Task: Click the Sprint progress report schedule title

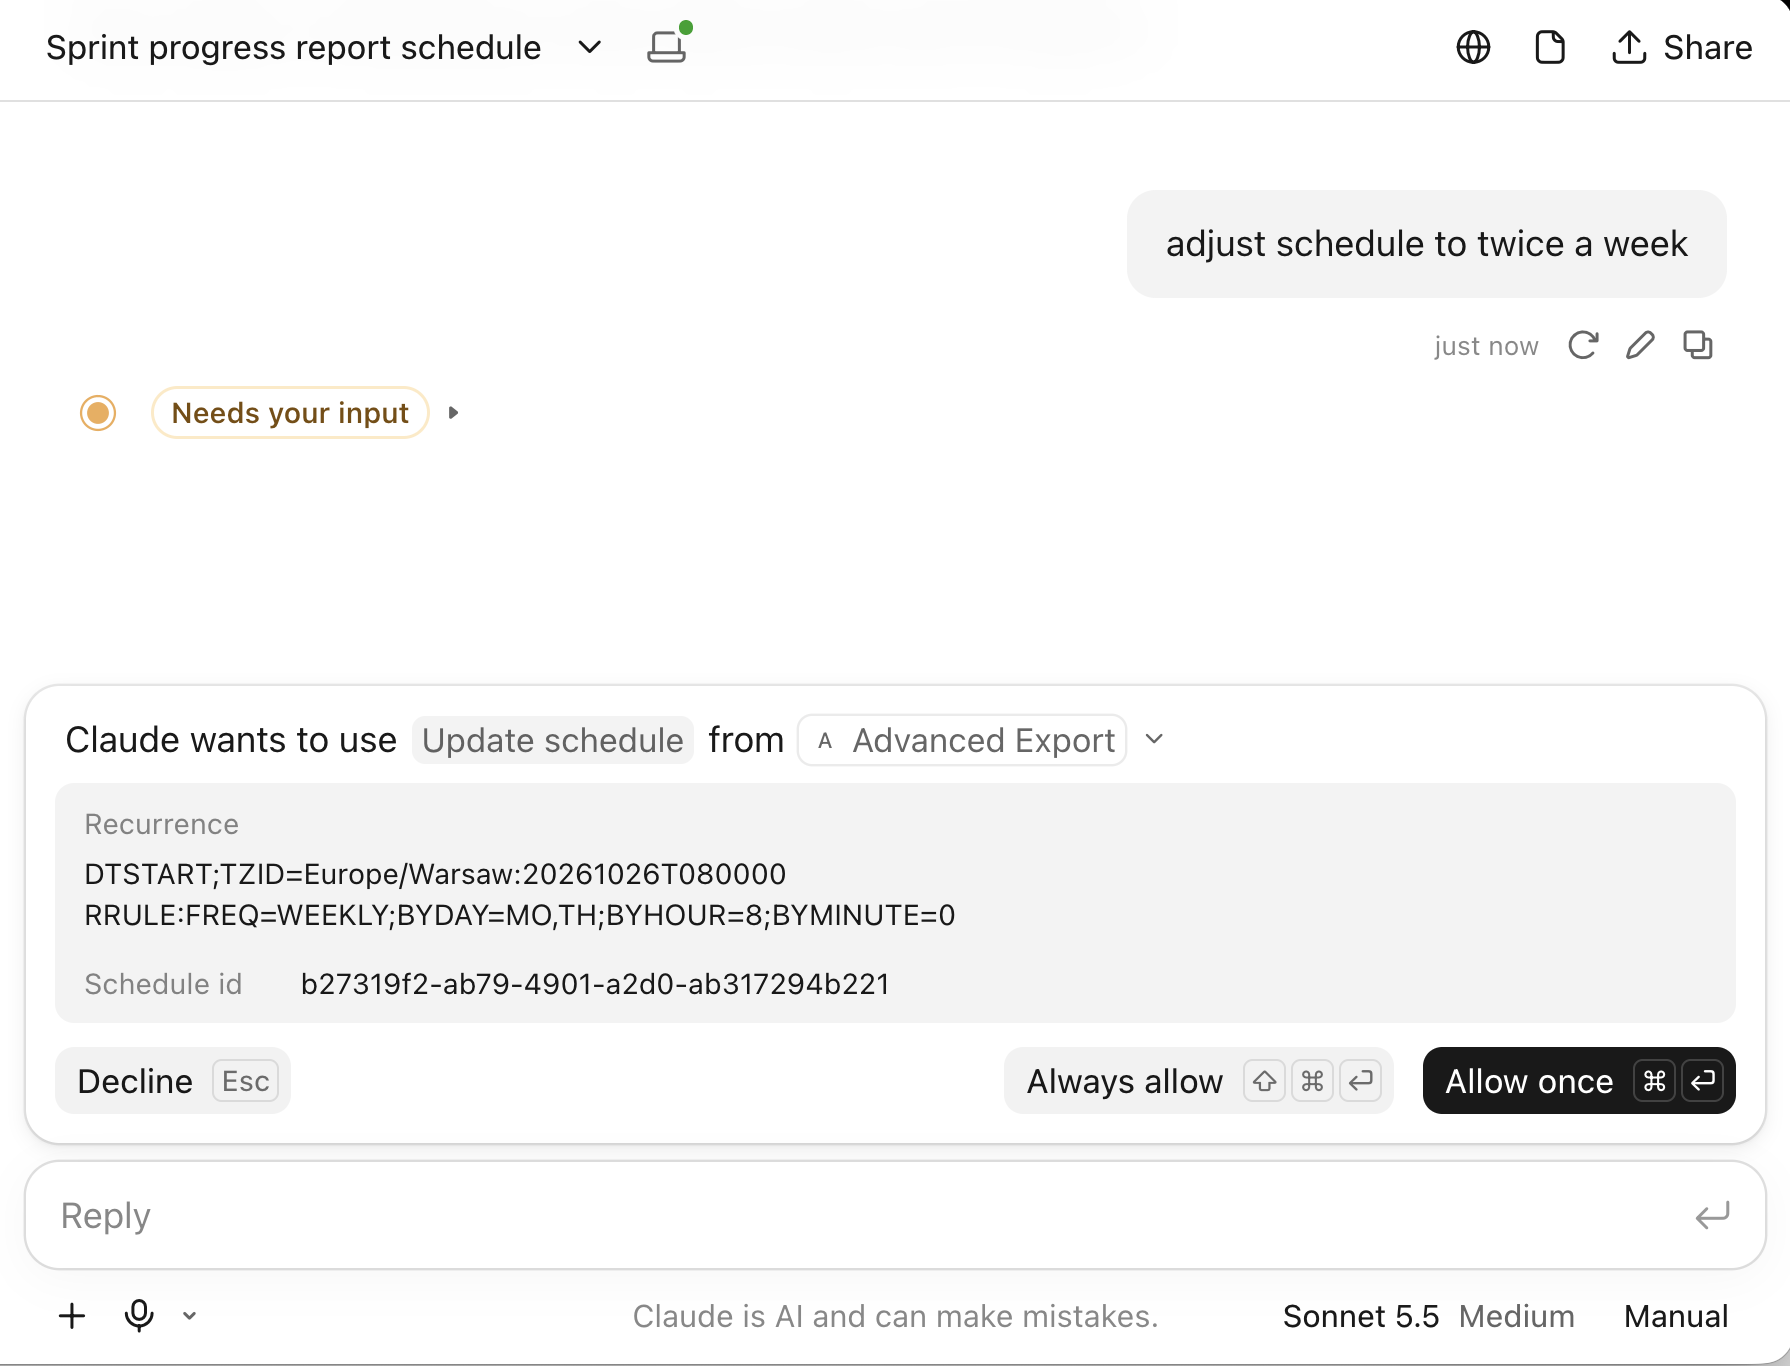Action: (x=293, y=47)
